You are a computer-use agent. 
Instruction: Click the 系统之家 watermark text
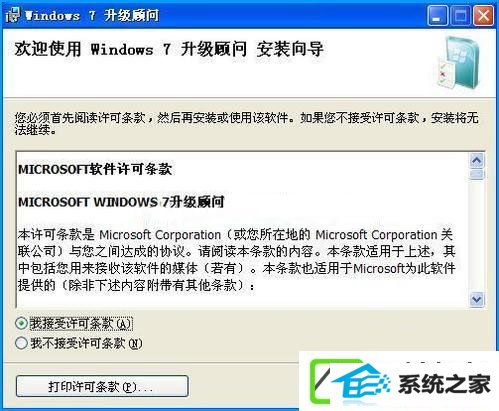(445, 384)
